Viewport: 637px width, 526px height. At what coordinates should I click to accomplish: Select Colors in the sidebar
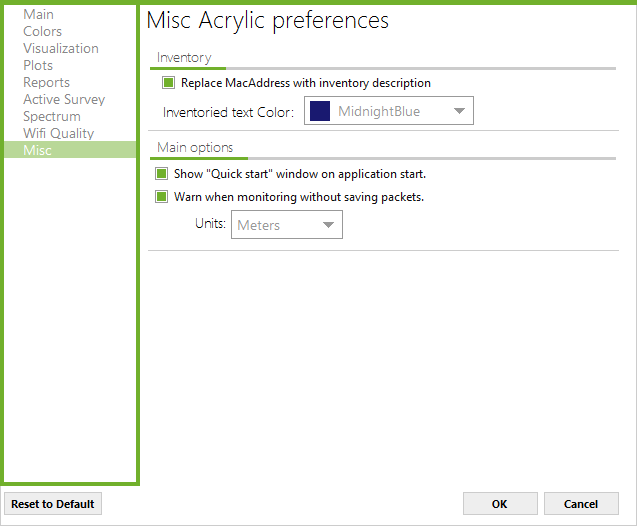click(43, 32)
